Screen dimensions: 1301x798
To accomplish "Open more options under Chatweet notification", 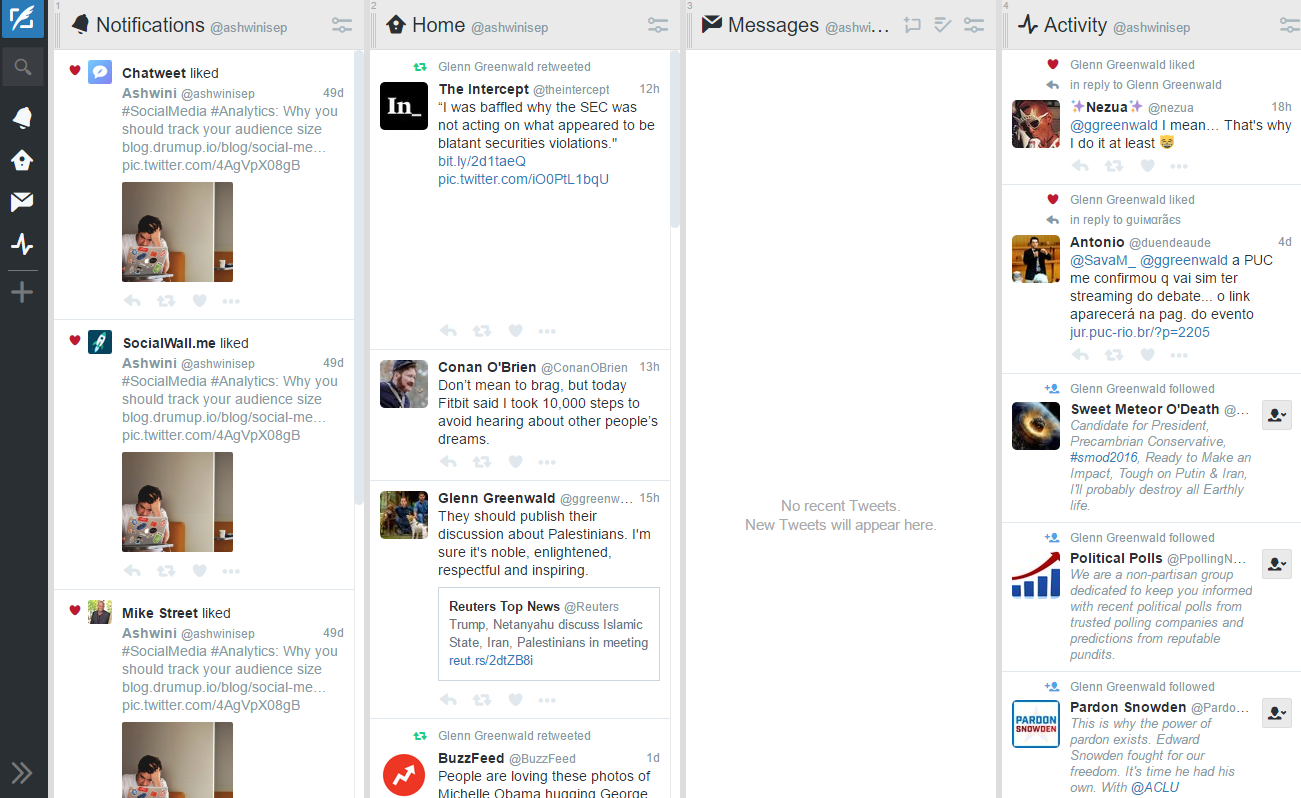I will tap(231, 301).
